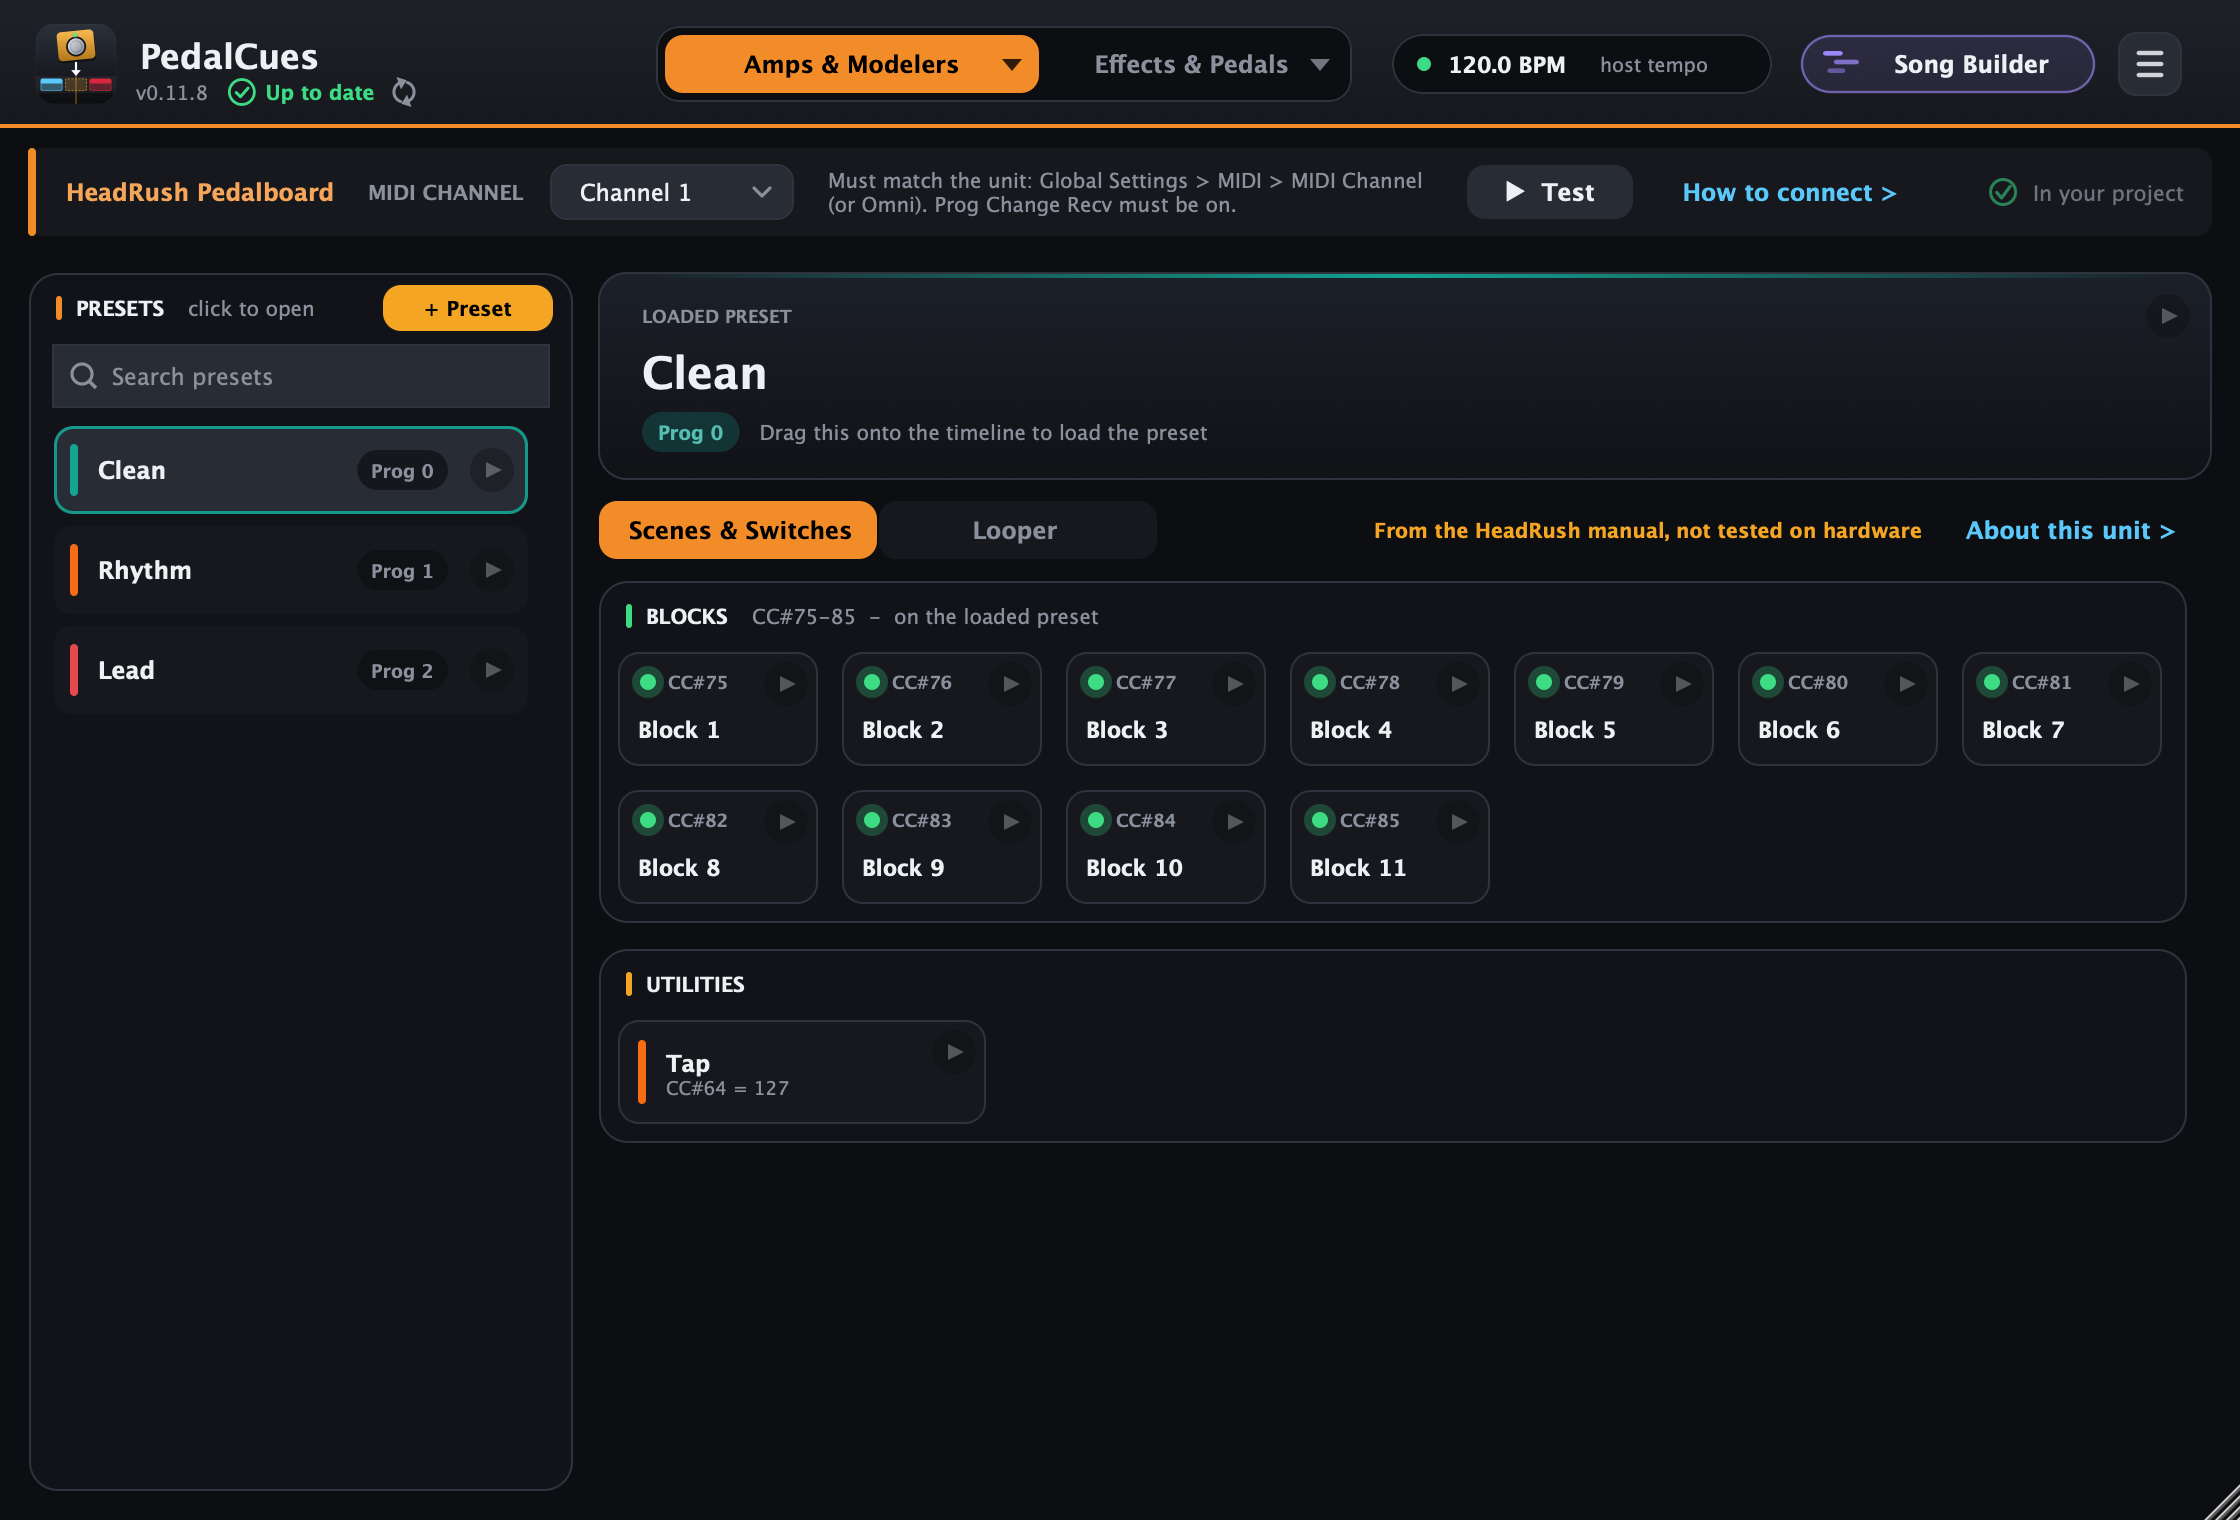Open the Amps & Modelers dropdown
This screenshot has width=2240, height=1520.
(x=851, y=64)
